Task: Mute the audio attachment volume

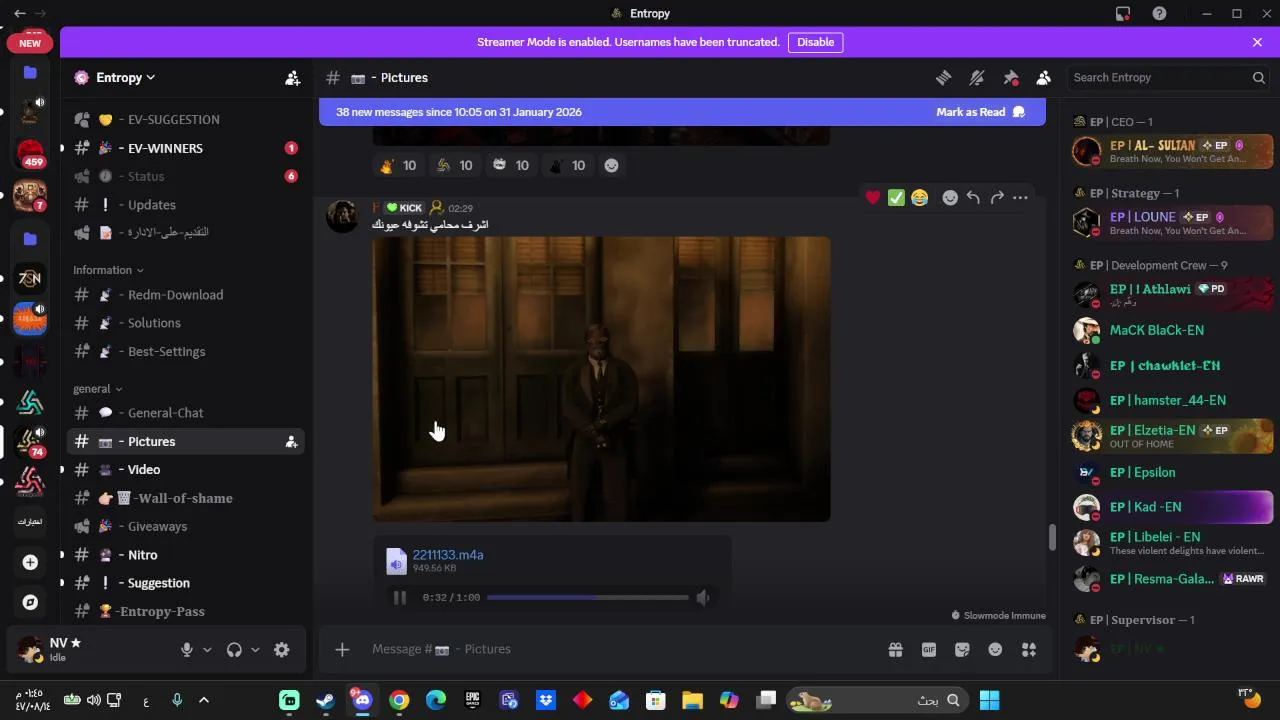Action: coord(703,598)
